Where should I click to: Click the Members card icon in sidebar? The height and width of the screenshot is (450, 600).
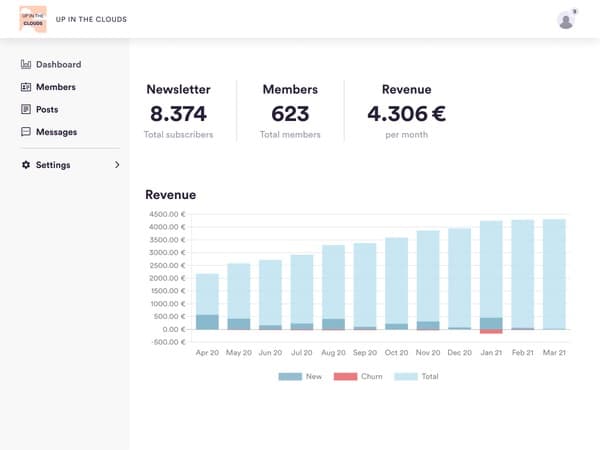26,87
